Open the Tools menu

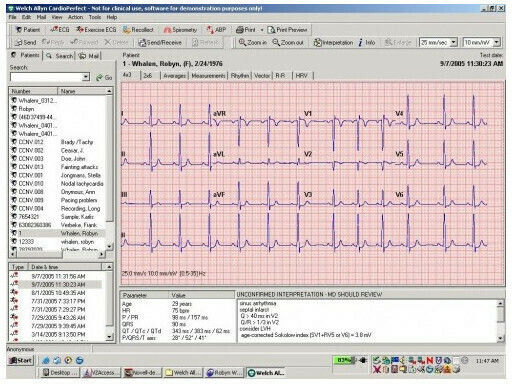95,17
